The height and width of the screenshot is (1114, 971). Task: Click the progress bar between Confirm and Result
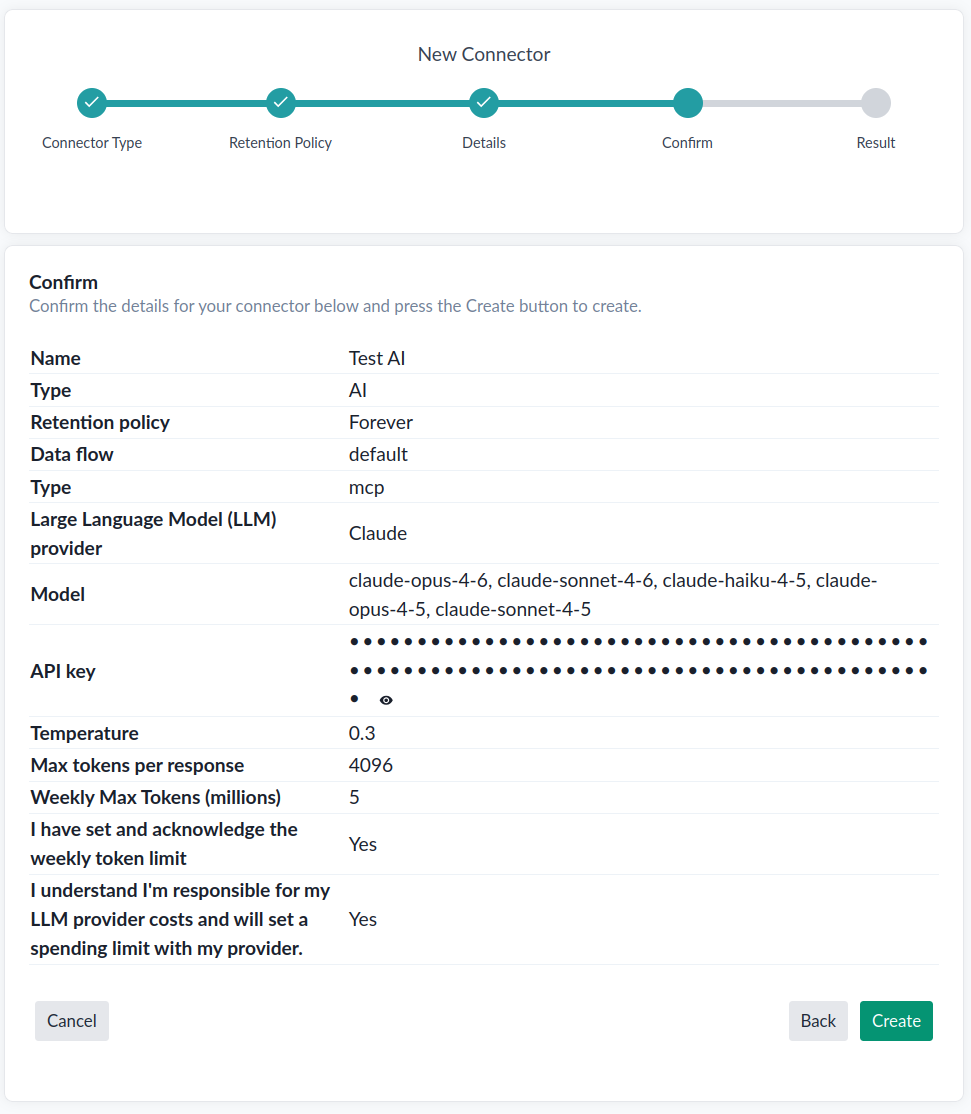[x=781, y=103]
